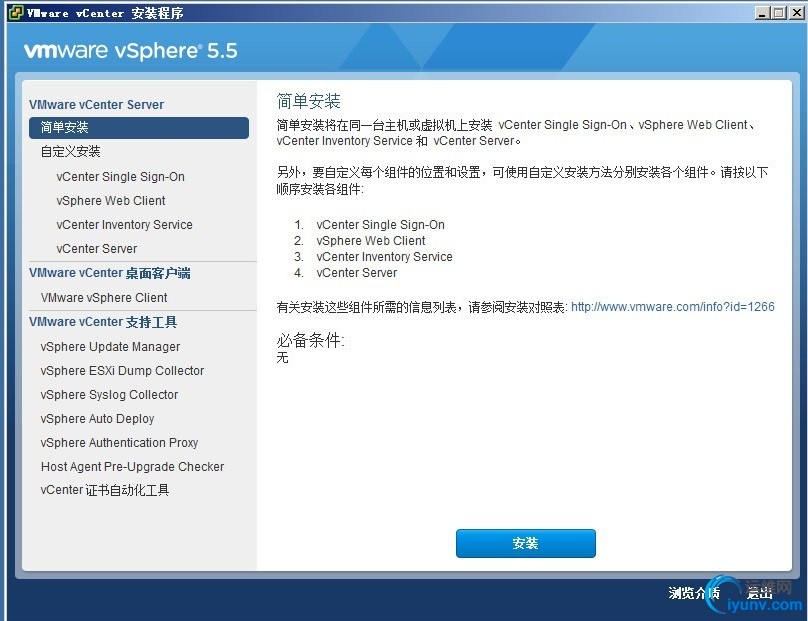Viewport: 808px width, 621px height.
Task: Click numbered item 1 vCenter Single Sign-On
Action: 380,225
